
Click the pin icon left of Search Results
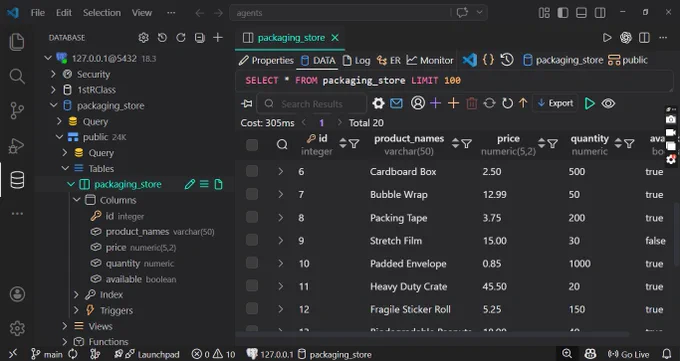click(247, 104)
